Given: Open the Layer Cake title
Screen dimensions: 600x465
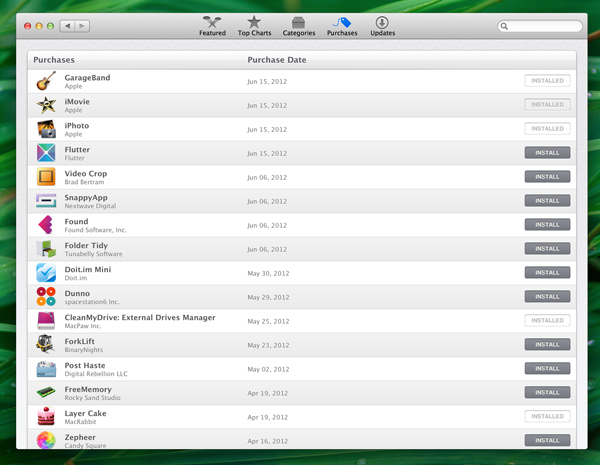Looking at the screenshot, I should coord(85,413).
